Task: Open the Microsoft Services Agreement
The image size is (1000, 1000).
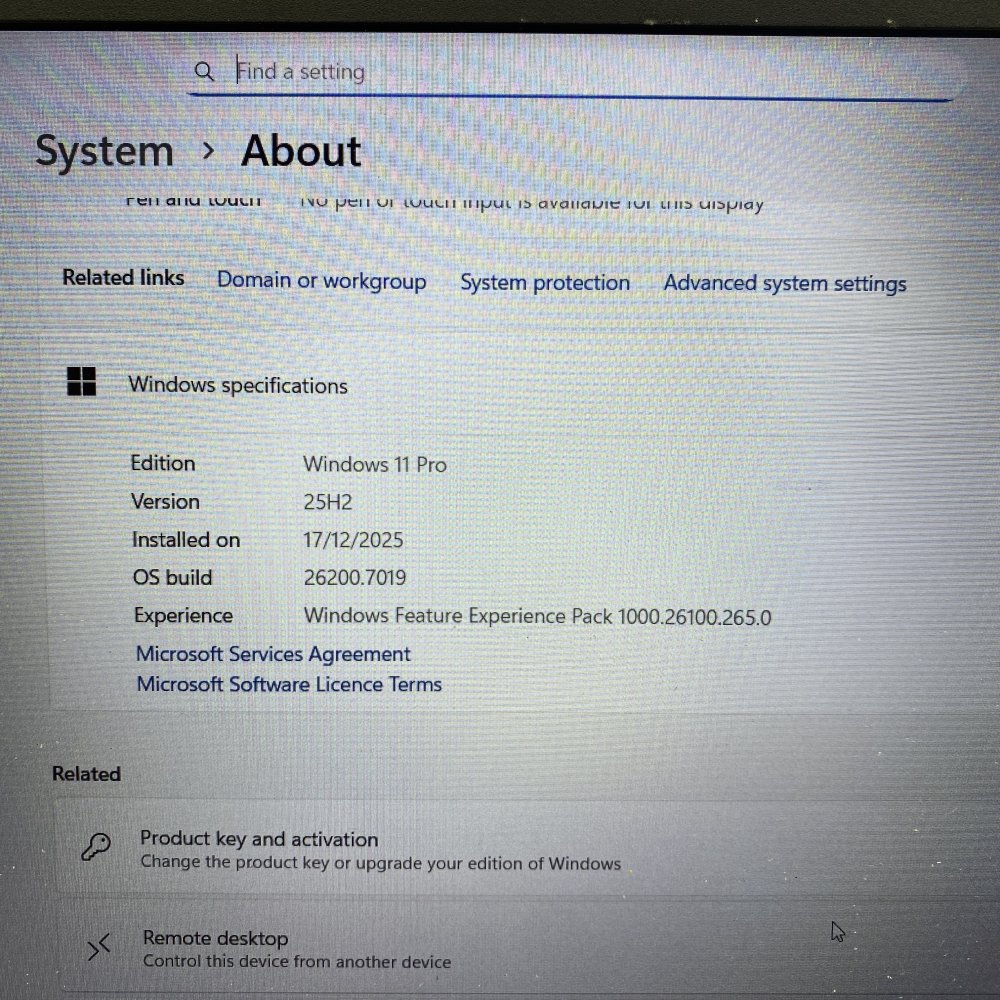Action: click(272, 653)
